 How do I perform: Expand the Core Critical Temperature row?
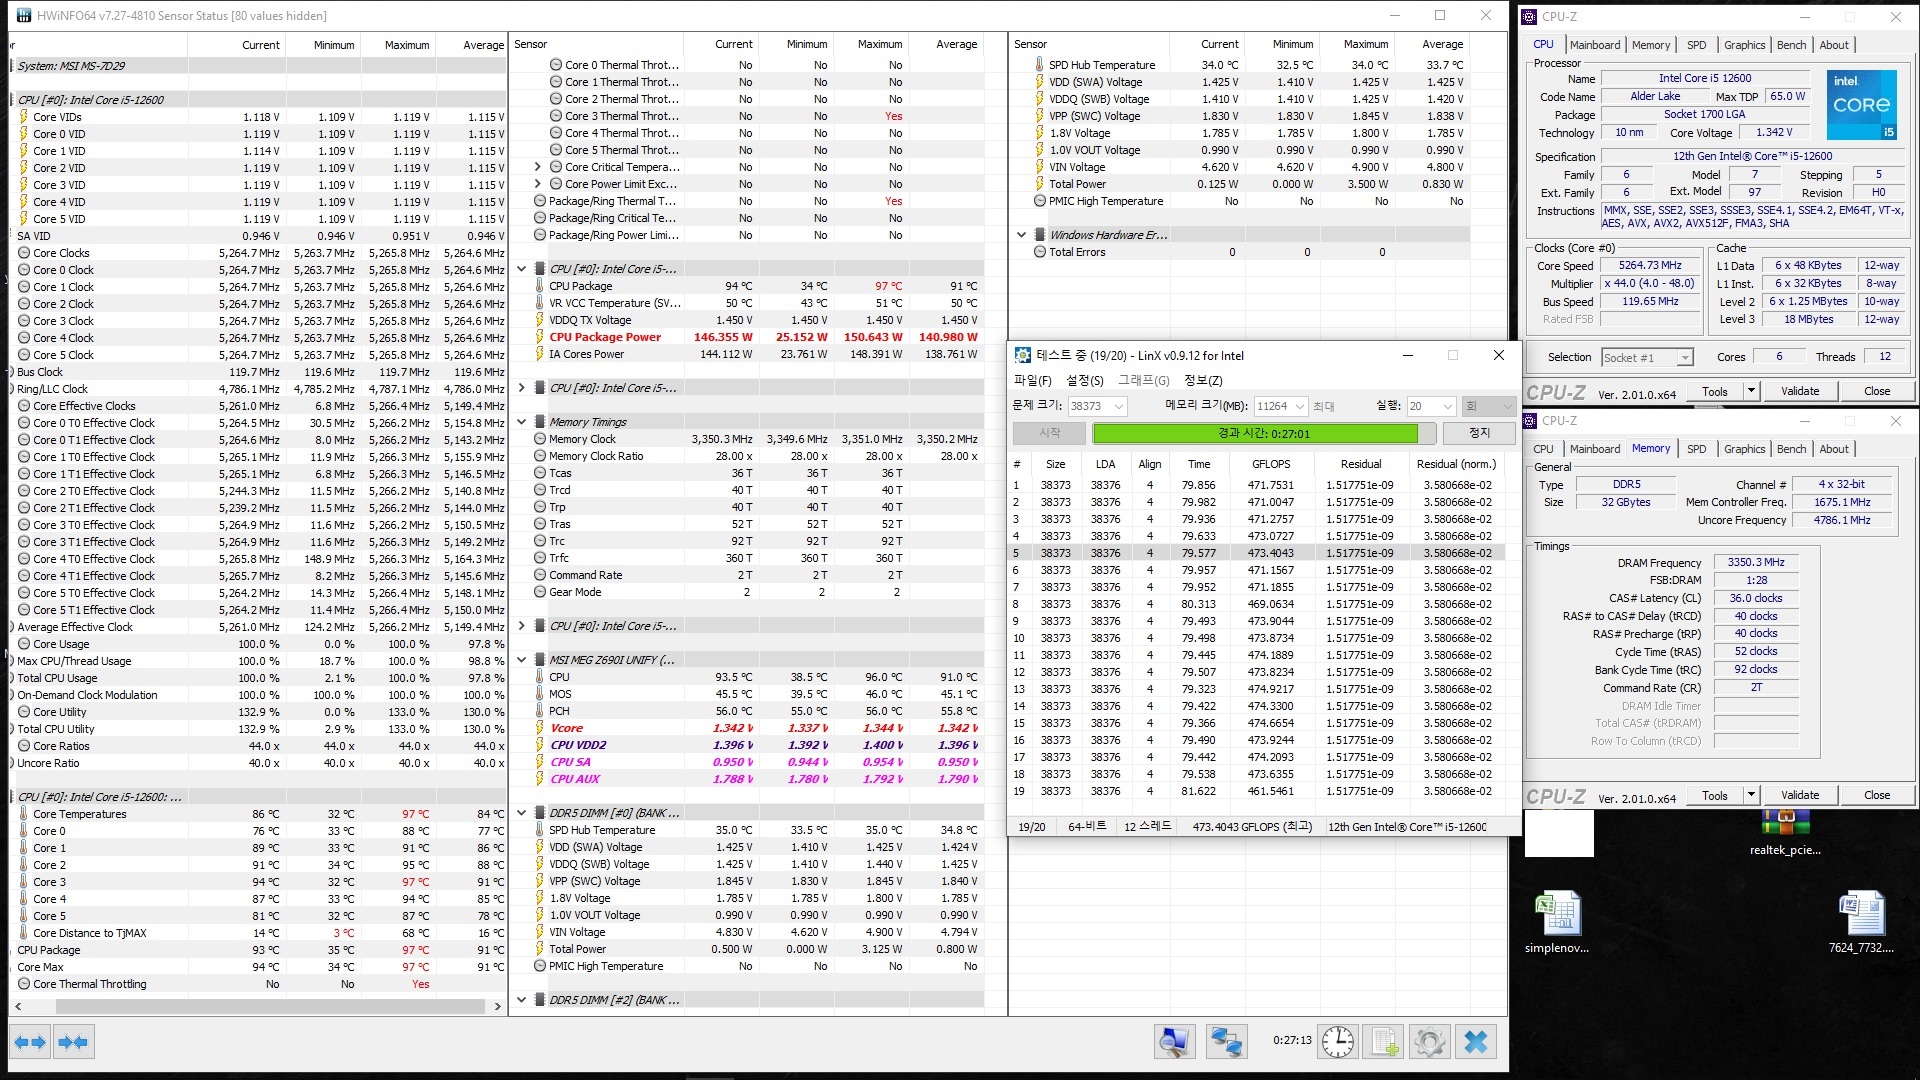point(537,167)
